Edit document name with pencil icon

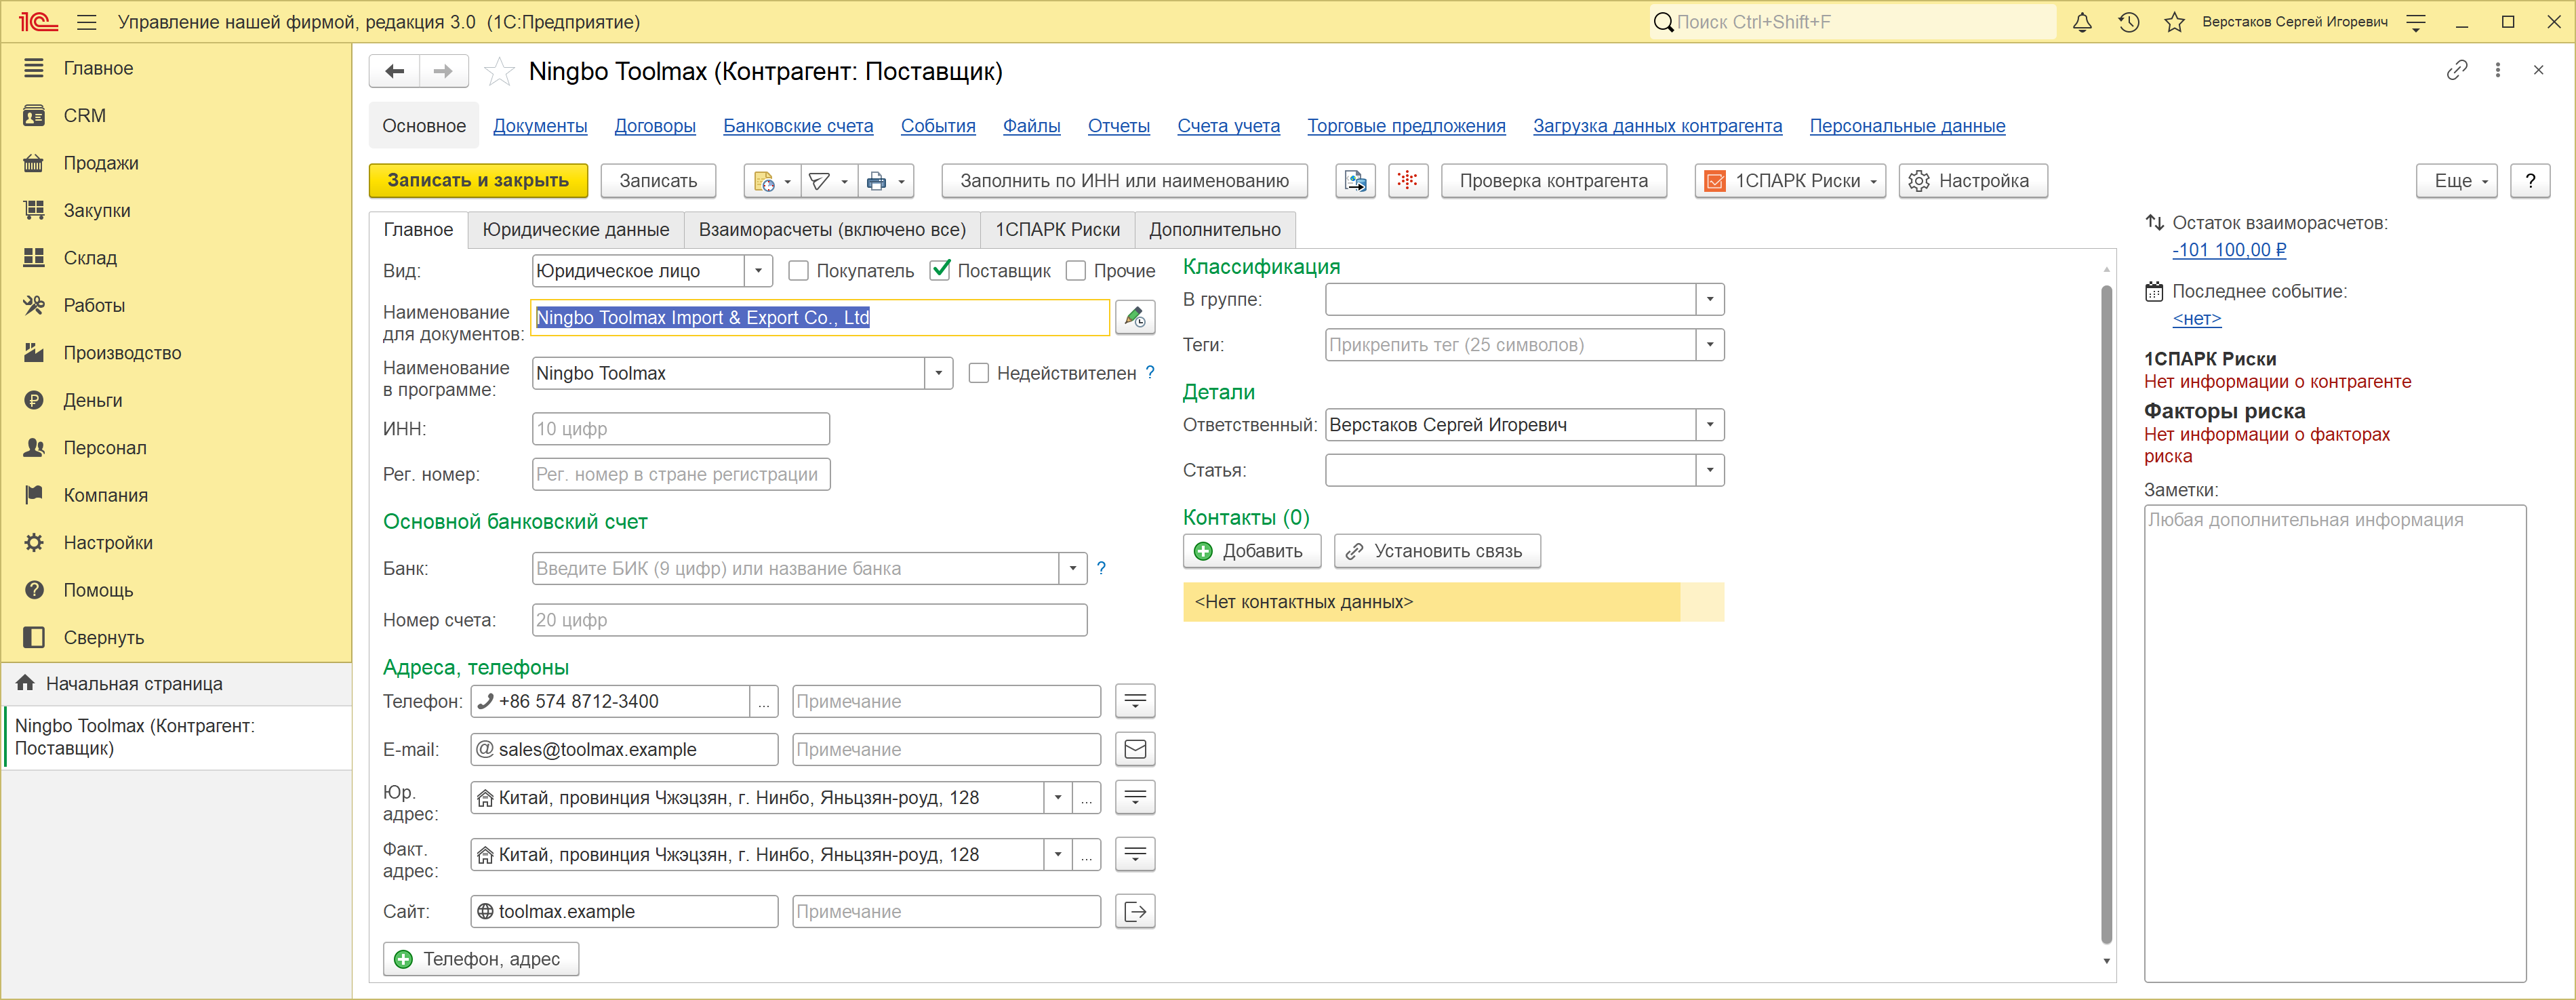(x=1134, y=317)
